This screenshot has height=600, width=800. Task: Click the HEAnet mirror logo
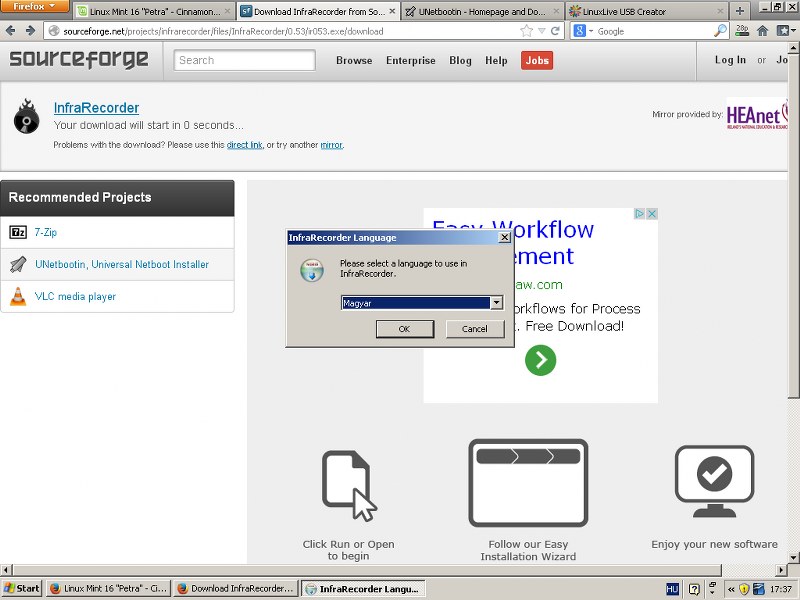click(757, 114)
